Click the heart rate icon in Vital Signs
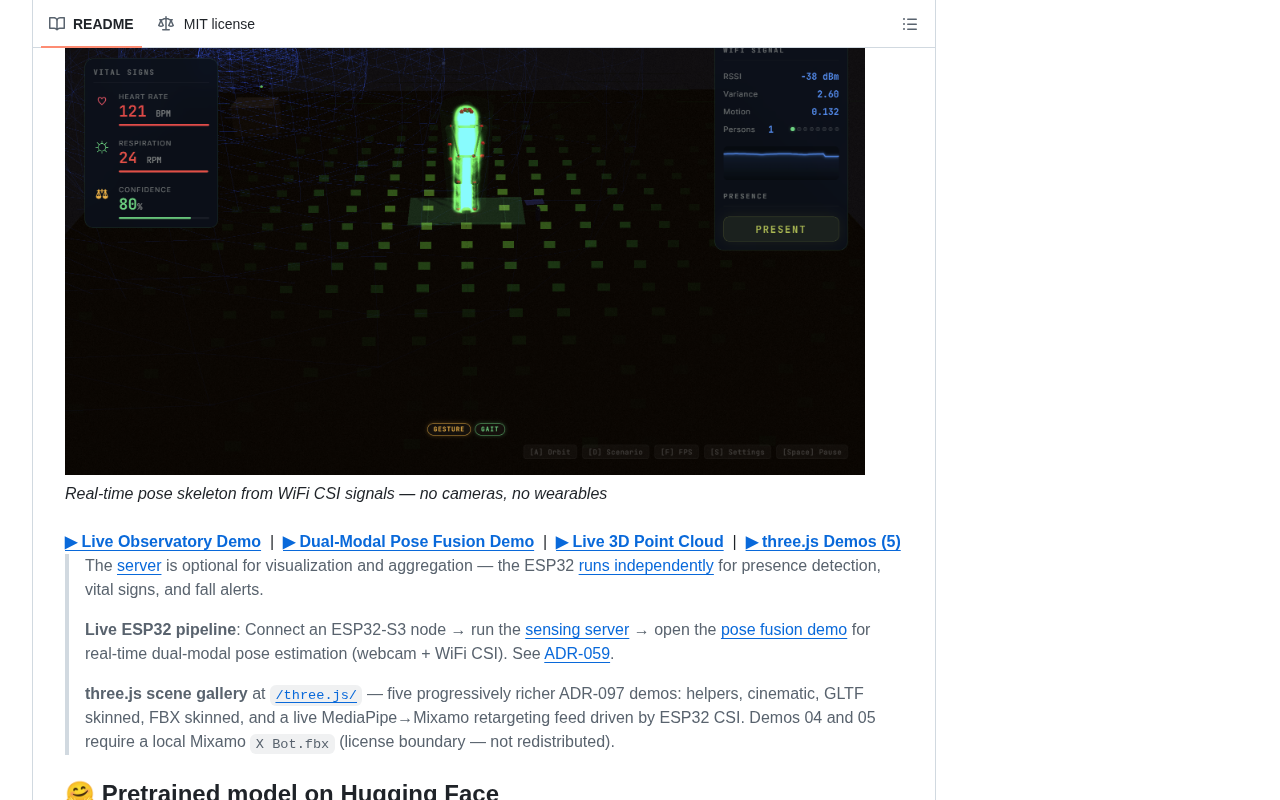Image resolution: width=1280 pixels, height=800 pixels. (102, 101)
